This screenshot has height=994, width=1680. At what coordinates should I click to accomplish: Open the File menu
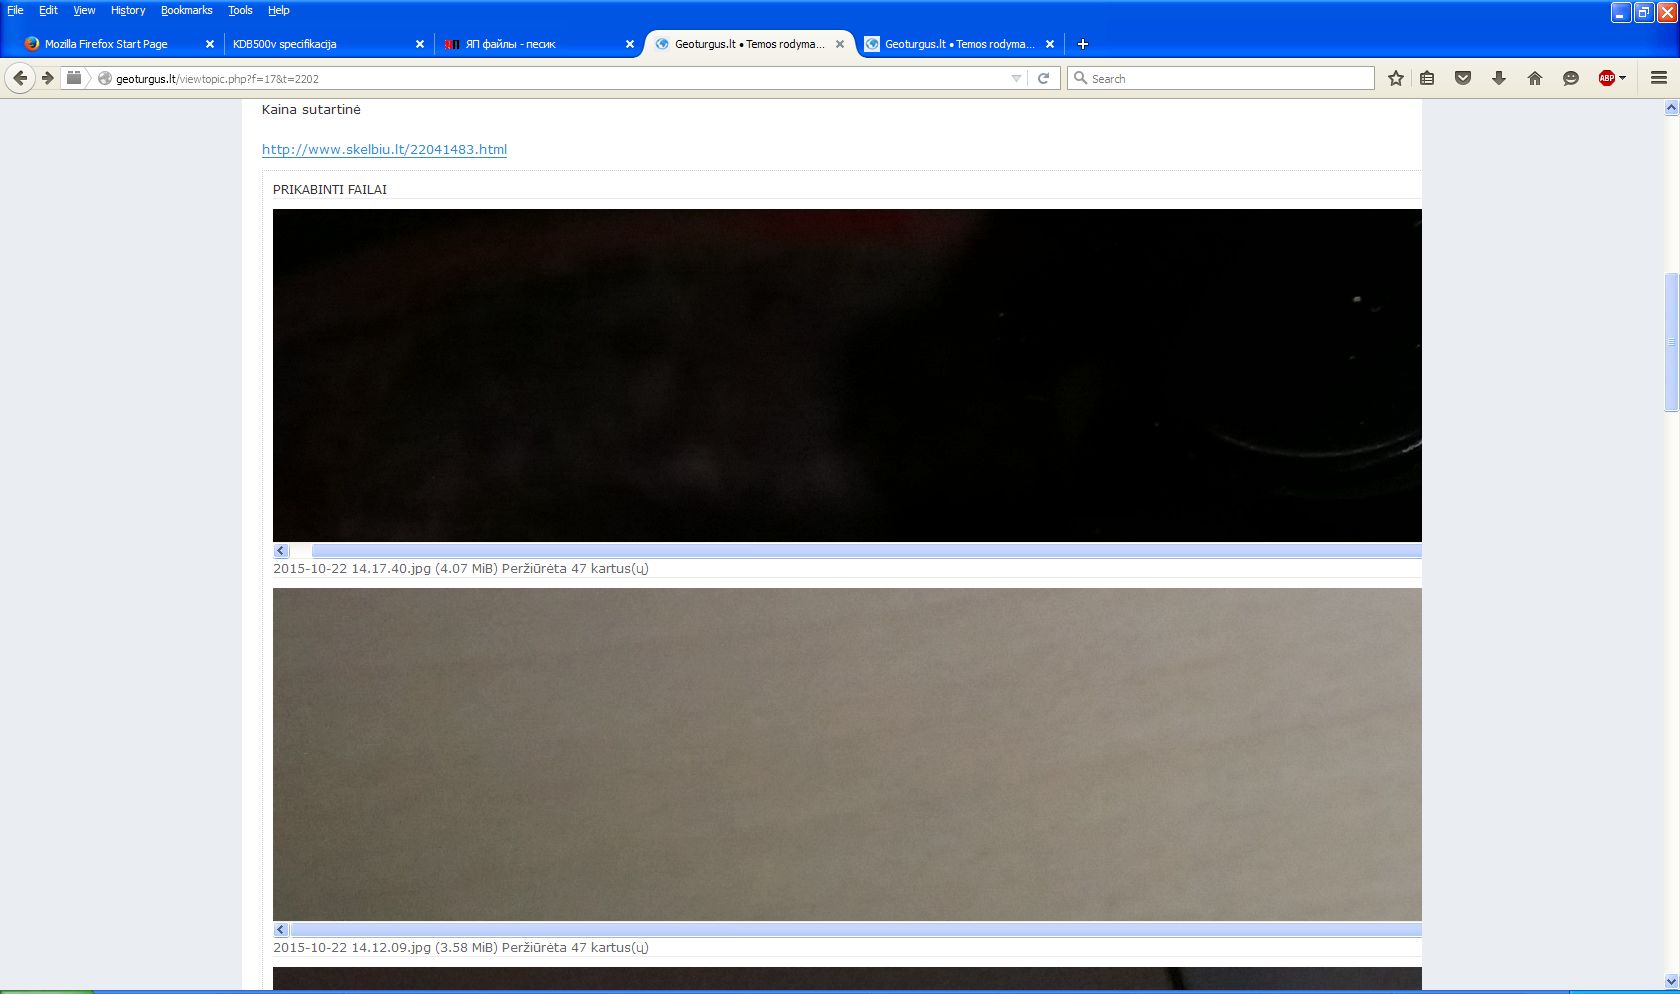coord(15,10)
